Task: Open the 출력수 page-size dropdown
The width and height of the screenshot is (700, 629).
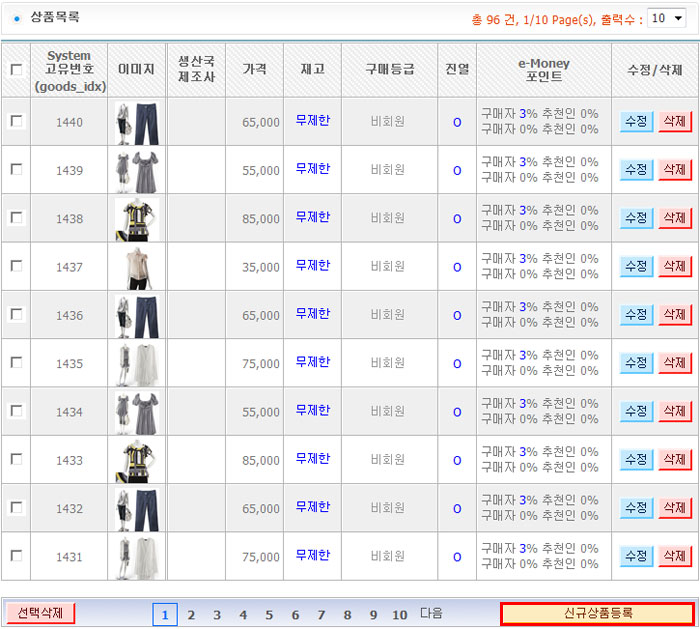Action: point(666,18)
